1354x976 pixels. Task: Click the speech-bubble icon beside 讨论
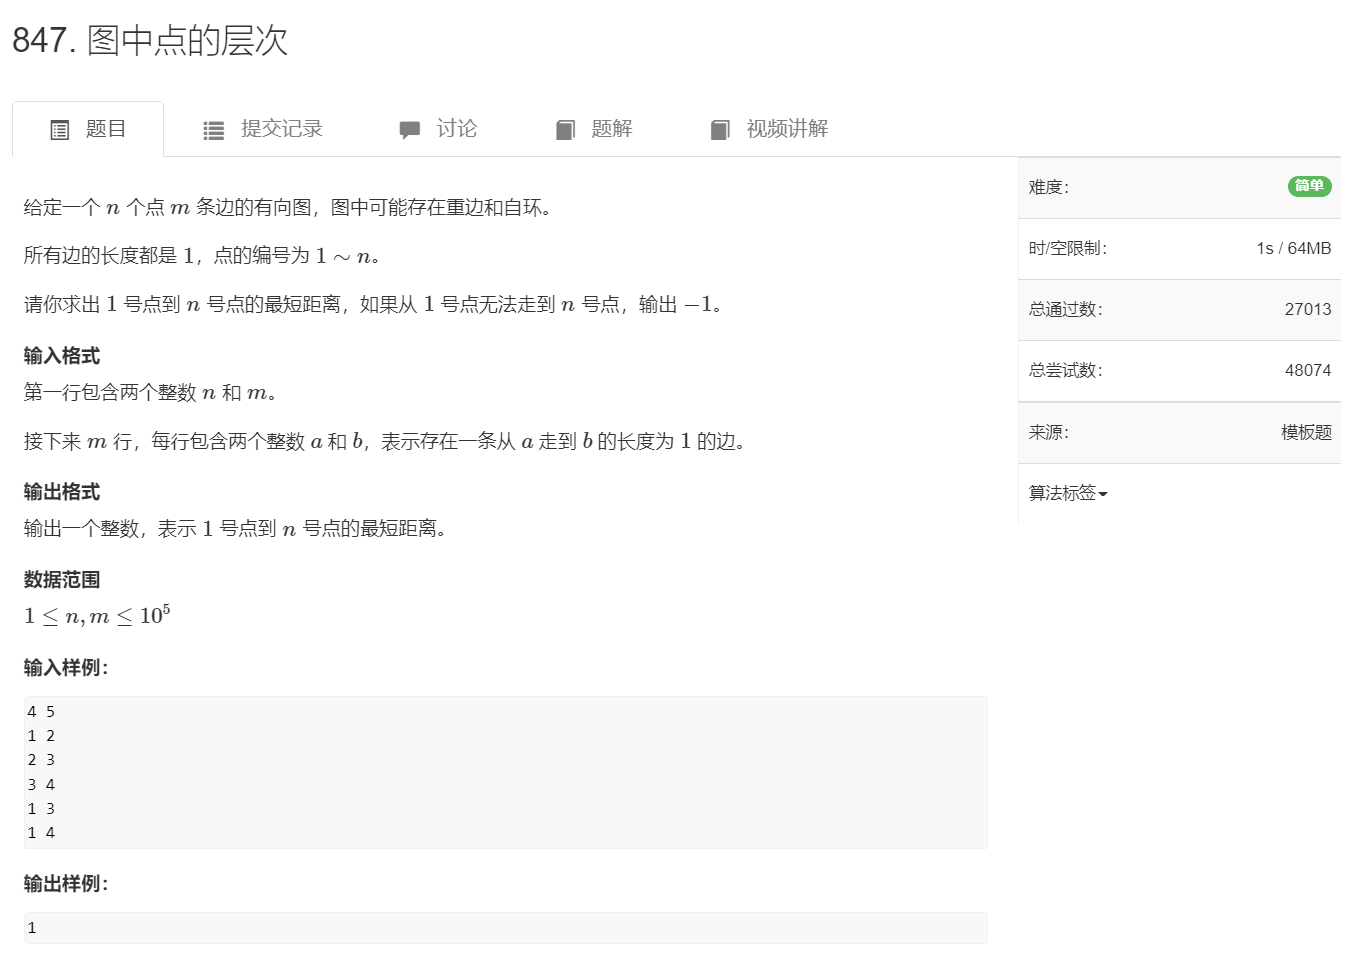(410, 129)
